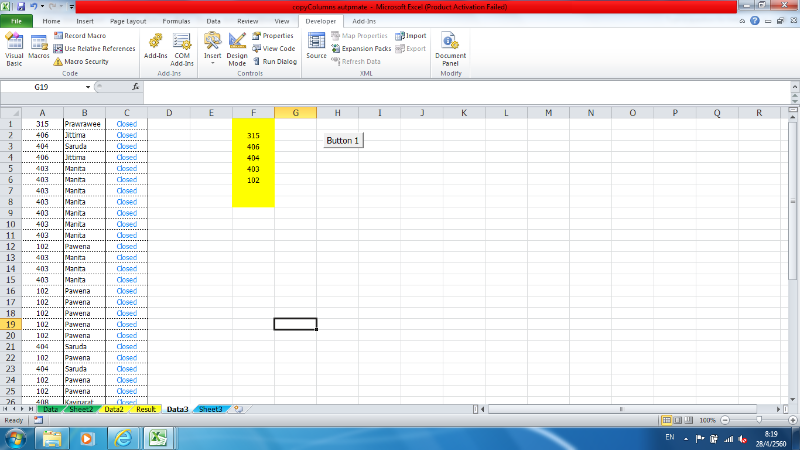Switch to Page Break Preview view

[x=690, y=420]
